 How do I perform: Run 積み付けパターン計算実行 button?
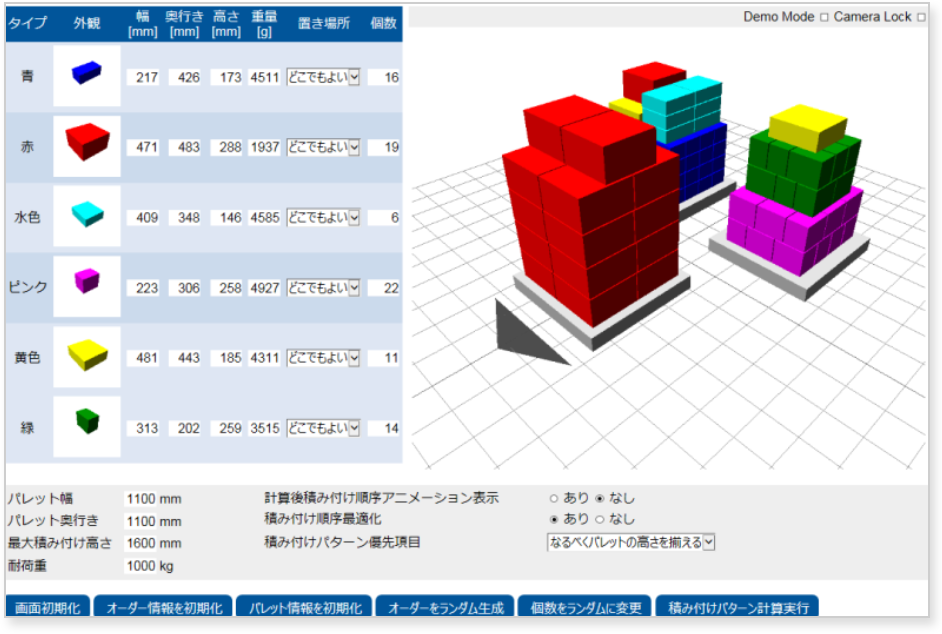coord(738,607)
